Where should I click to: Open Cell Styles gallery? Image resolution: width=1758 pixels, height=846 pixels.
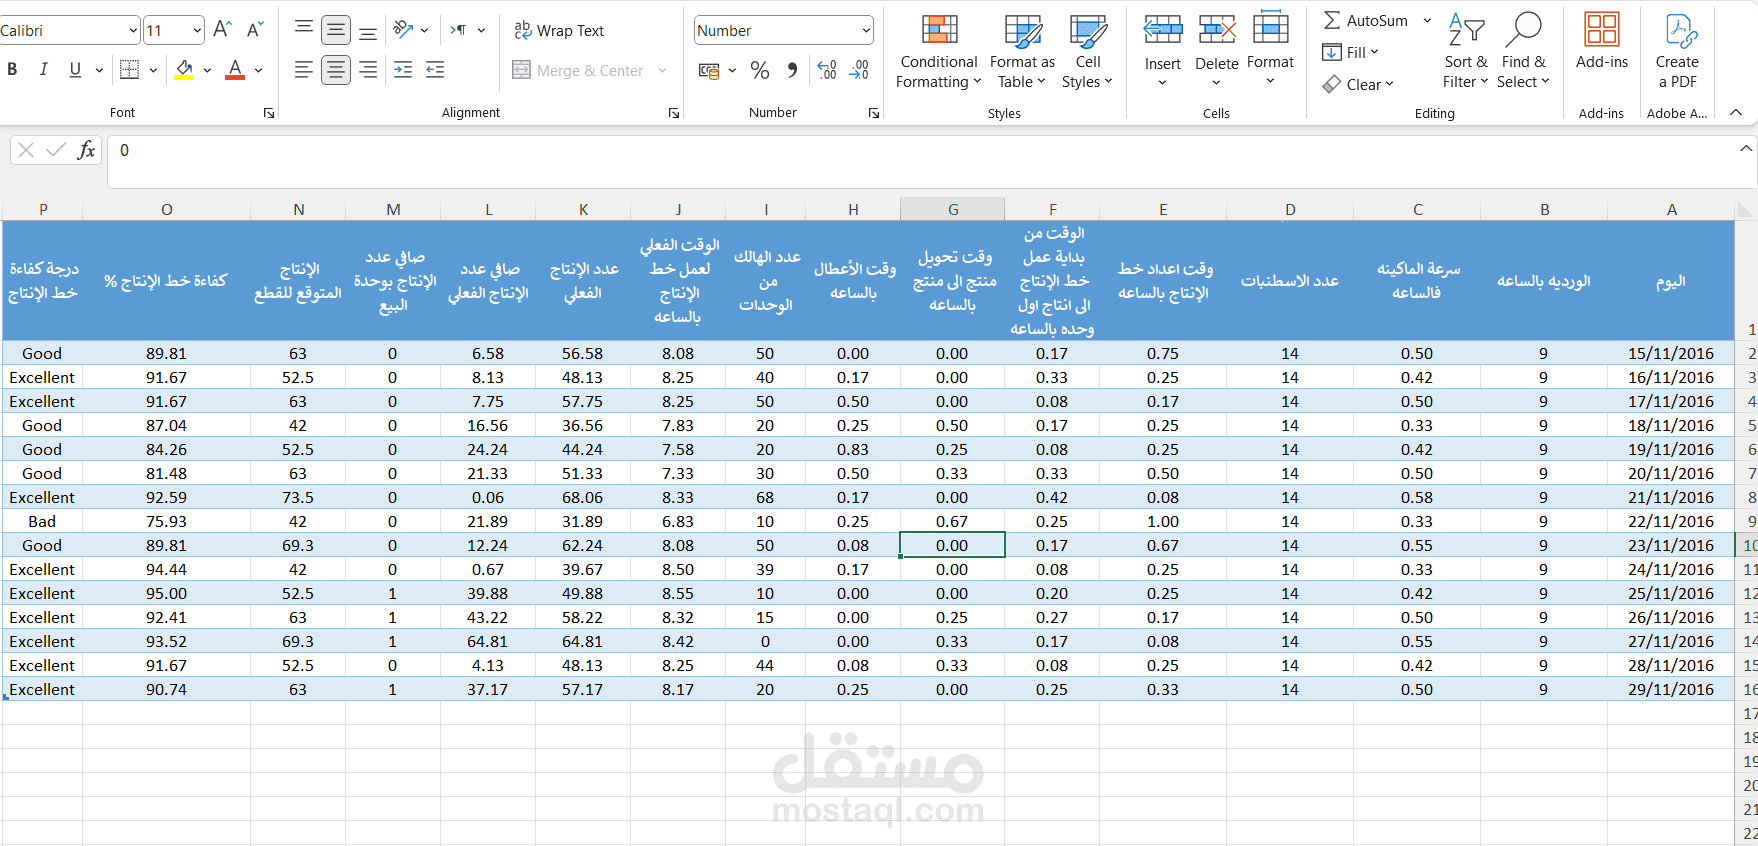point(1087,52)
